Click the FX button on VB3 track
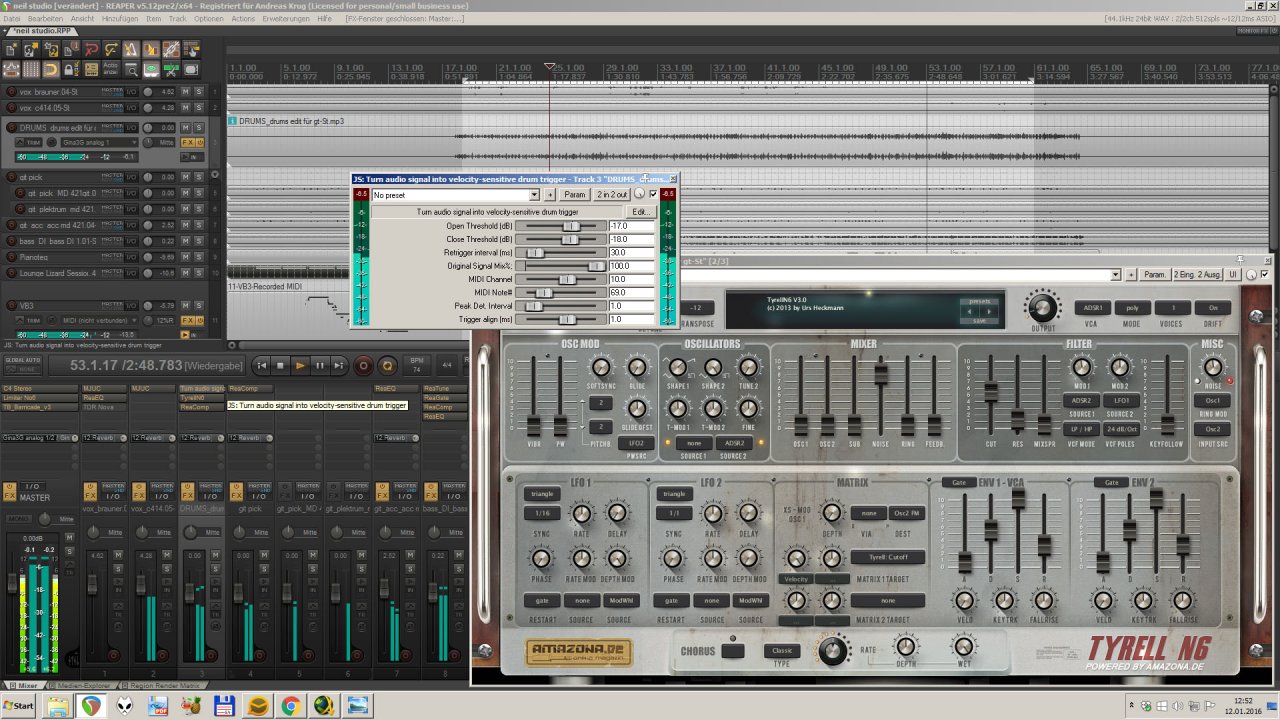The height and width of the screenshot is (720, 1280). click(188, 321)
